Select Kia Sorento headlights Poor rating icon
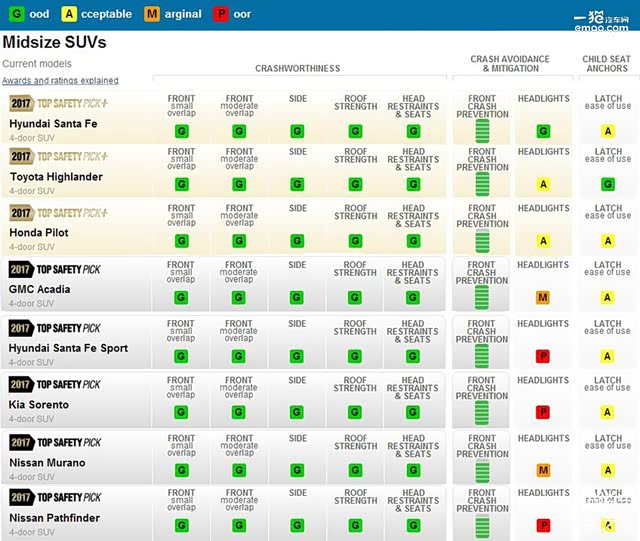The image size is (640, 541). (x=542, y=412)
